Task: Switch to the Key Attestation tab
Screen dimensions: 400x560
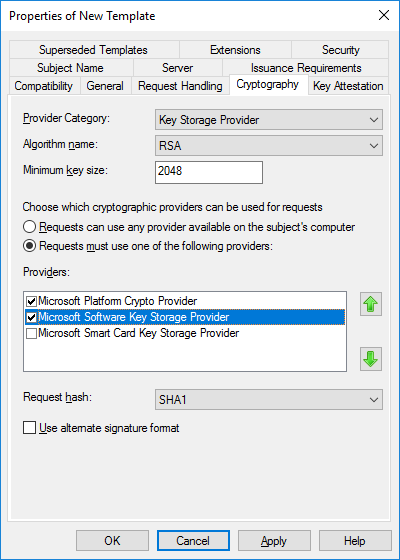Action: pyautogui.click(x=348, y=86)
